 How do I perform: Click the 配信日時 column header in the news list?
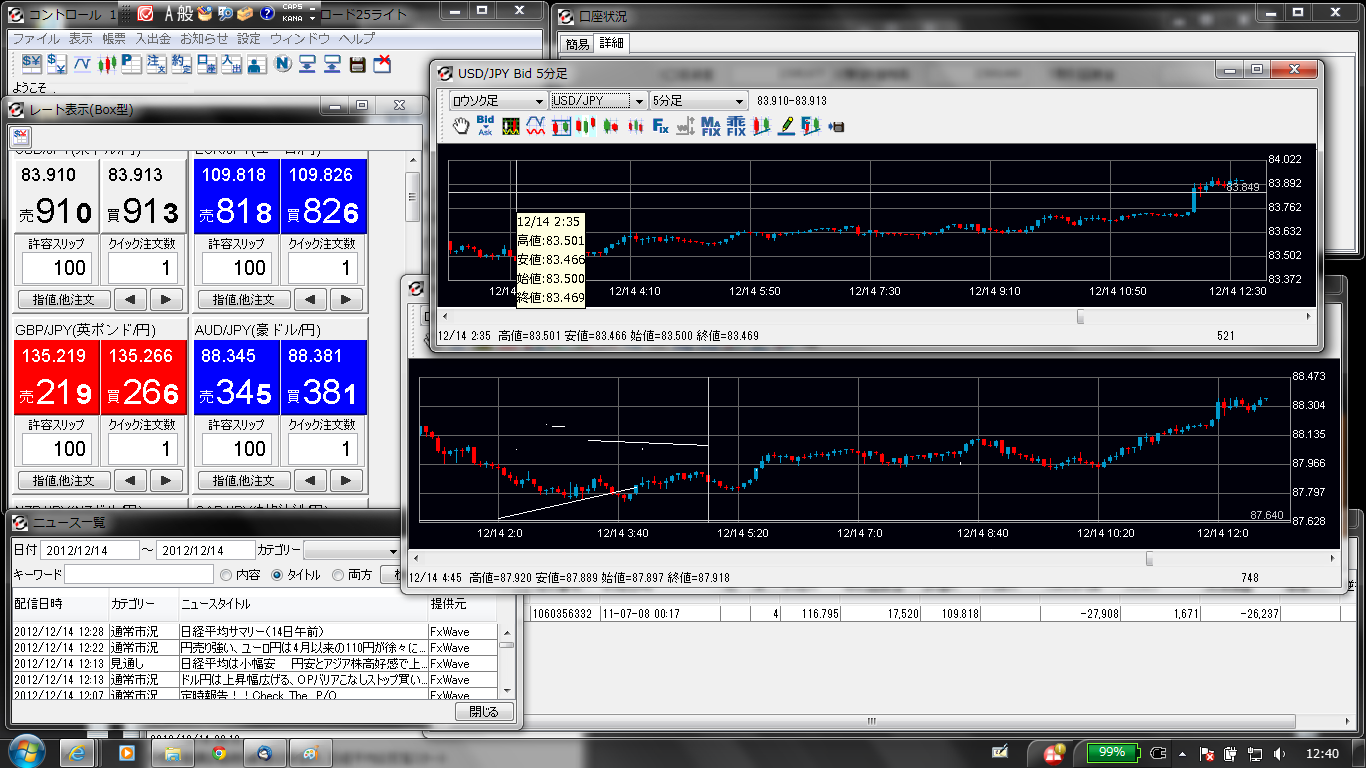click(59, 604)
